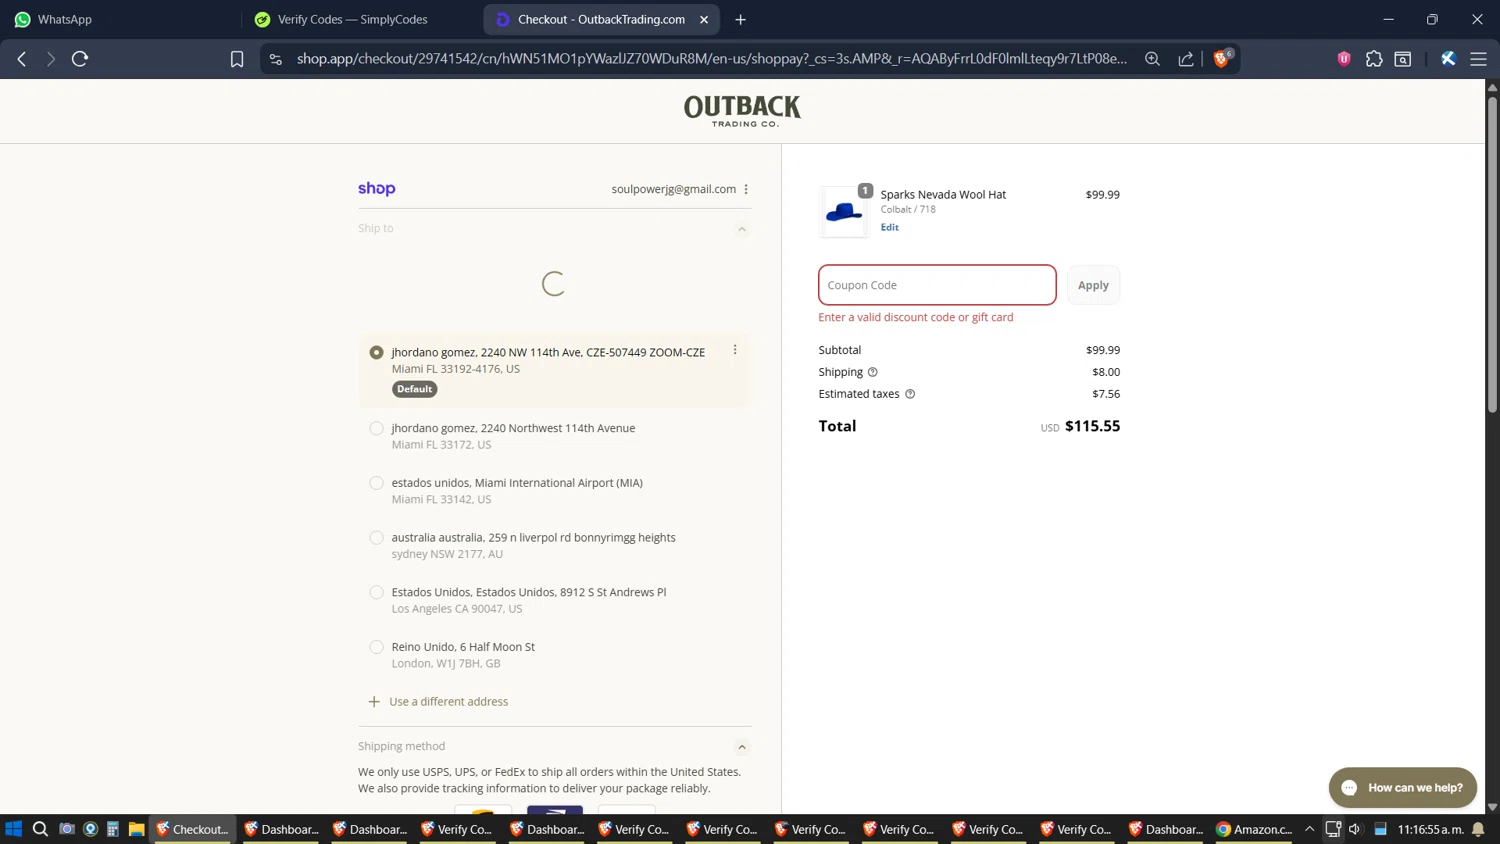Show the Shipping info tooltip icon
Image resolution: width=1500 pixels, height=844 pixels.
coord(872,372)
